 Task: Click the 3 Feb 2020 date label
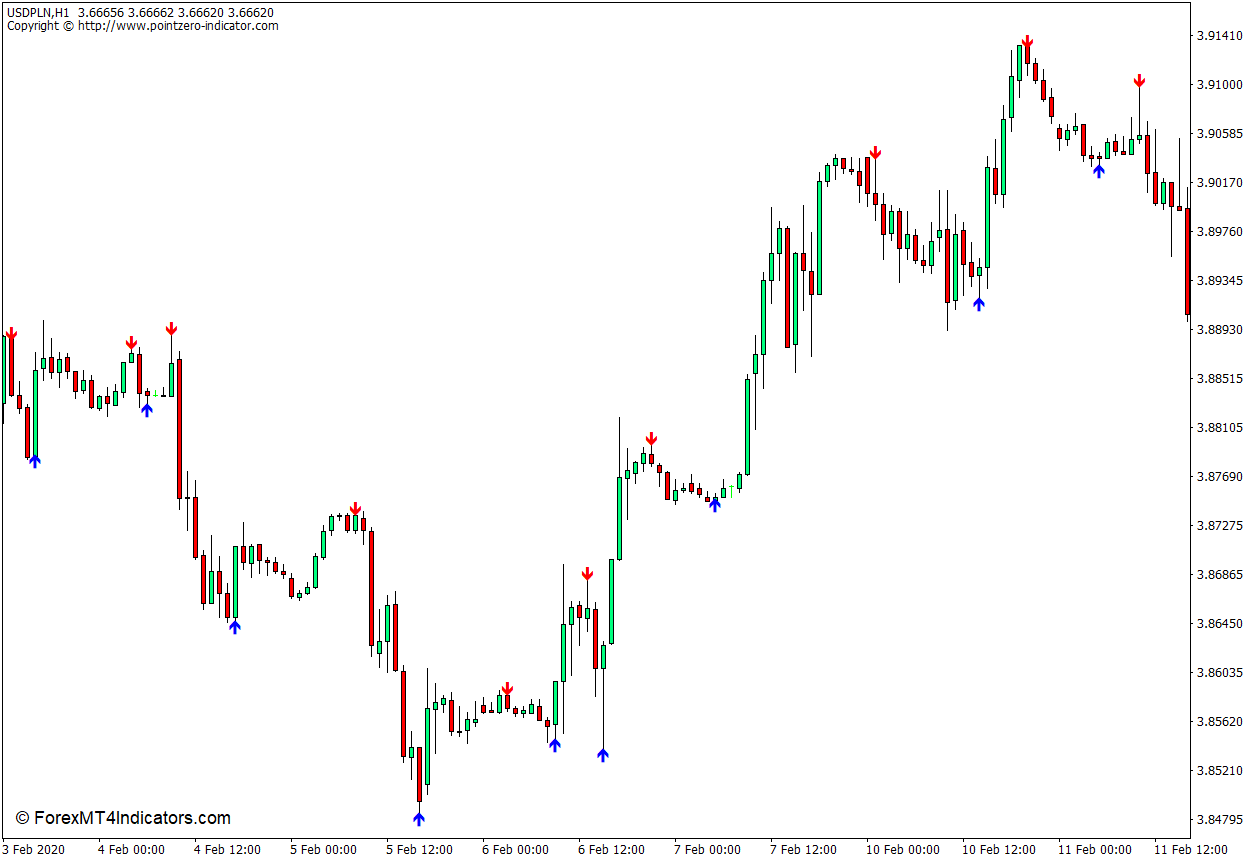pyautogui.click(x=33, y=850)
